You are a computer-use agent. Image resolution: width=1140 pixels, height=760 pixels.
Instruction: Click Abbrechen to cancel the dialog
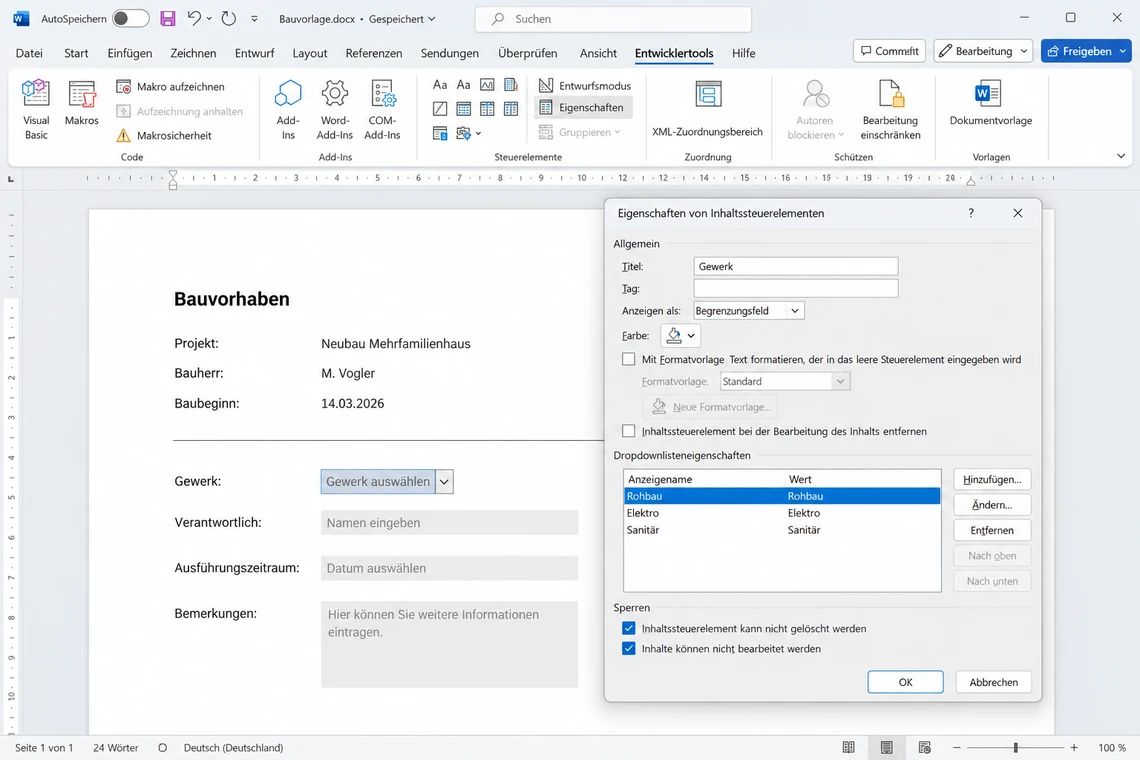993,682
